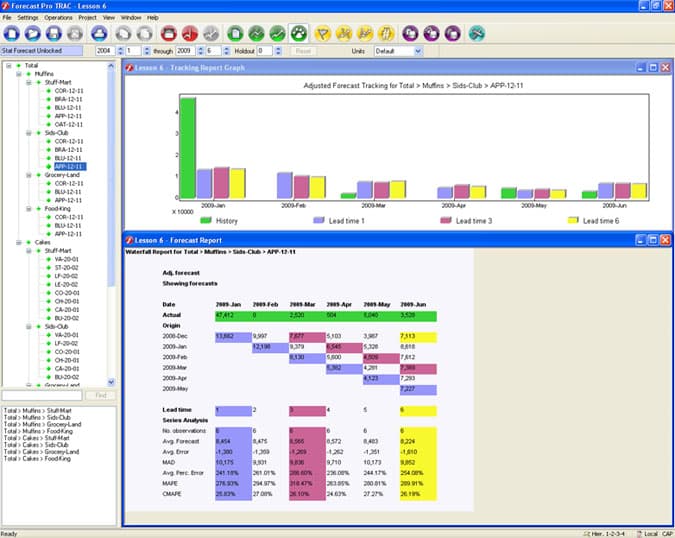Open the Units dropdown

[x=418, y=51]
